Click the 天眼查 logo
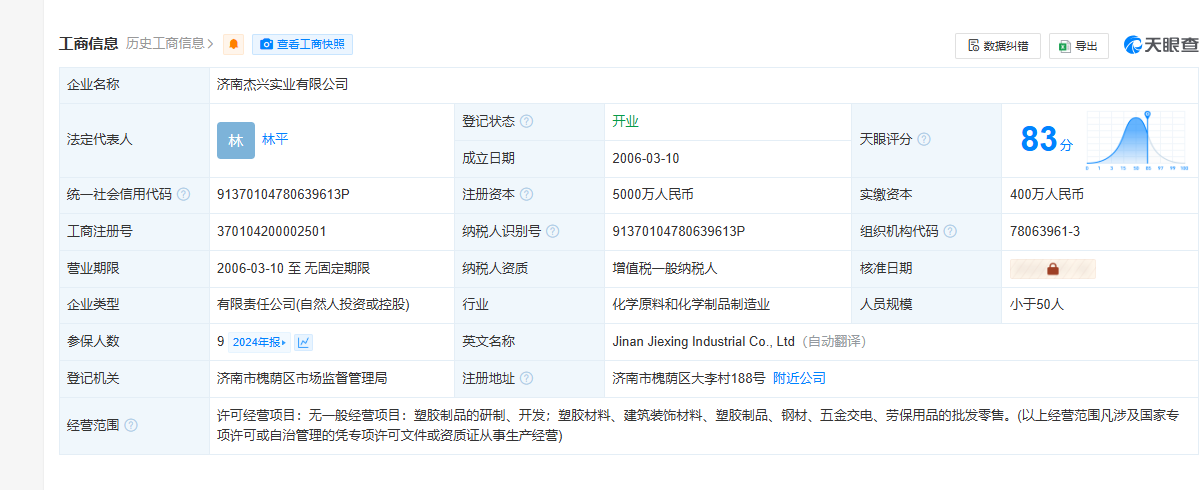1203x490 pixels. [x=1160, y=45]
